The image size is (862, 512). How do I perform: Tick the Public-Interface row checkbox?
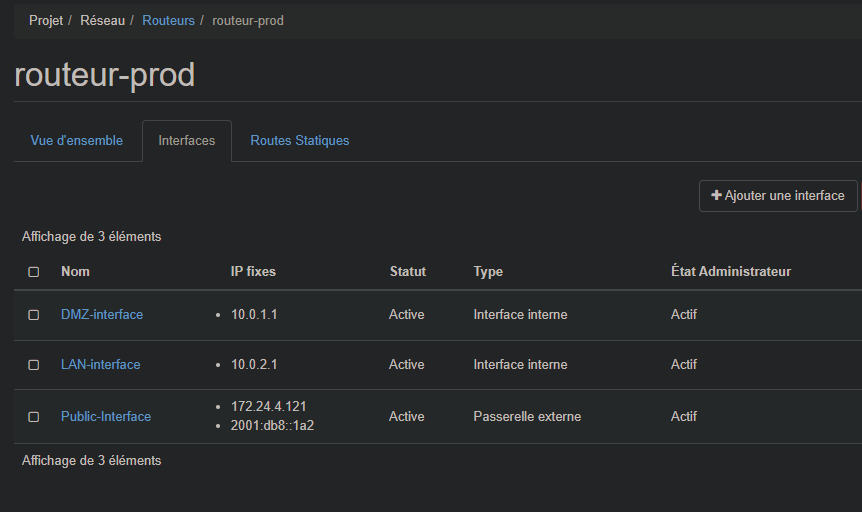click(x=34, y=417)
